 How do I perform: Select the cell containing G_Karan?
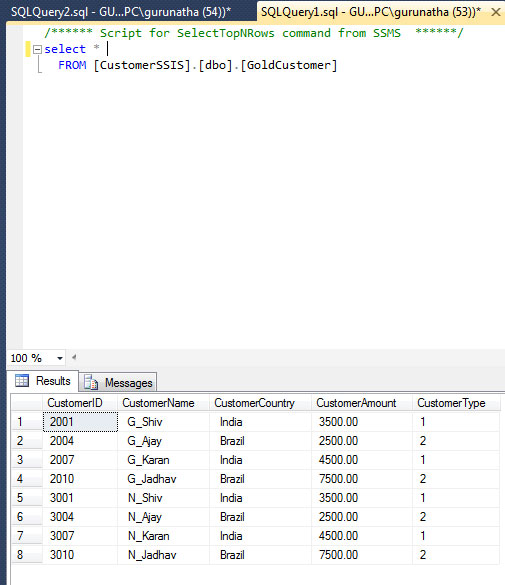click(163, 460)
